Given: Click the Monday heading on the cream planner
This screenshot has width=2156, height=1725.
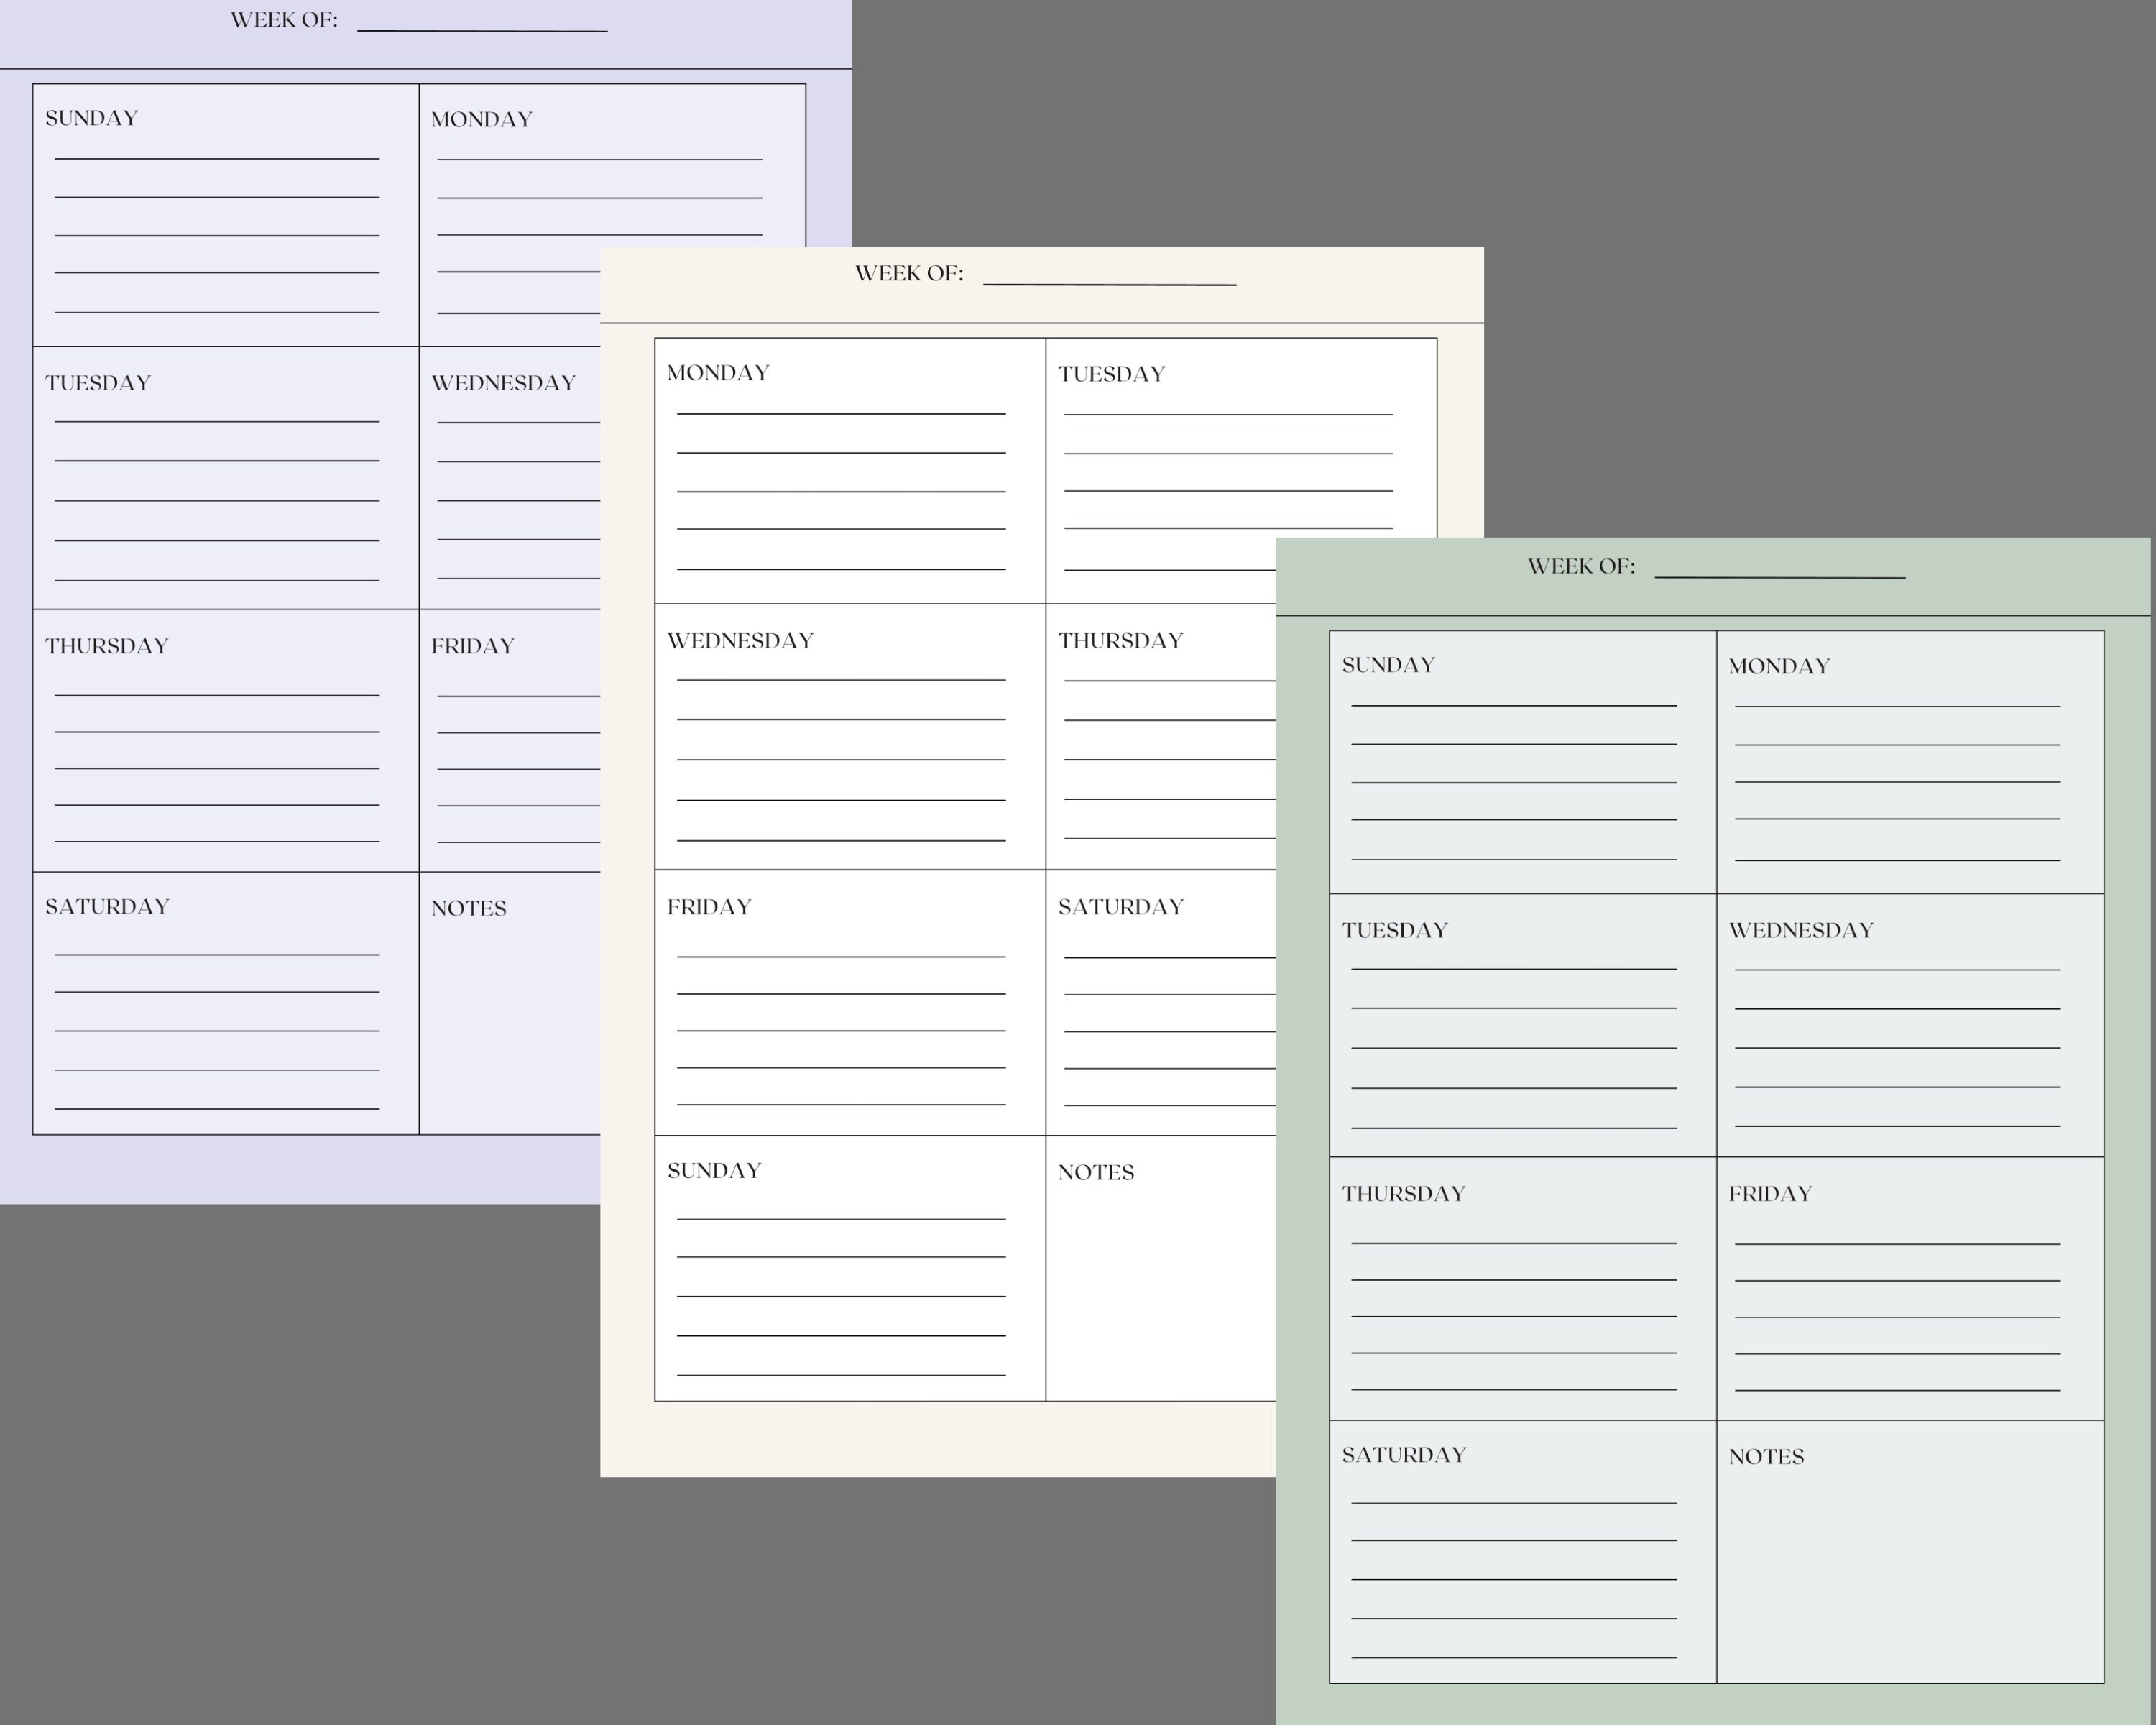Looking at the screenshot, I should (717, 371).
